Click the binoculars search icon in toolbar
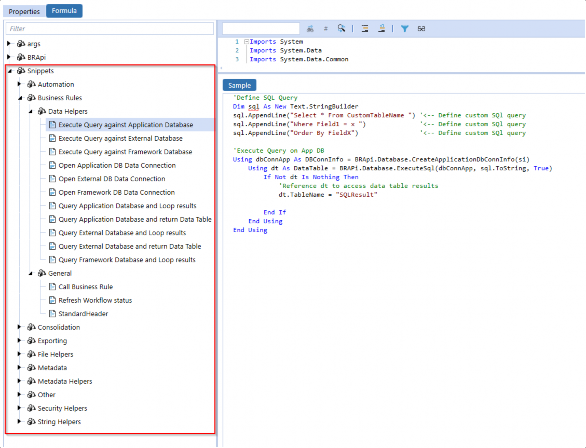Image resolution: width=586 pixels, height=448 pixels. (310, 28)
